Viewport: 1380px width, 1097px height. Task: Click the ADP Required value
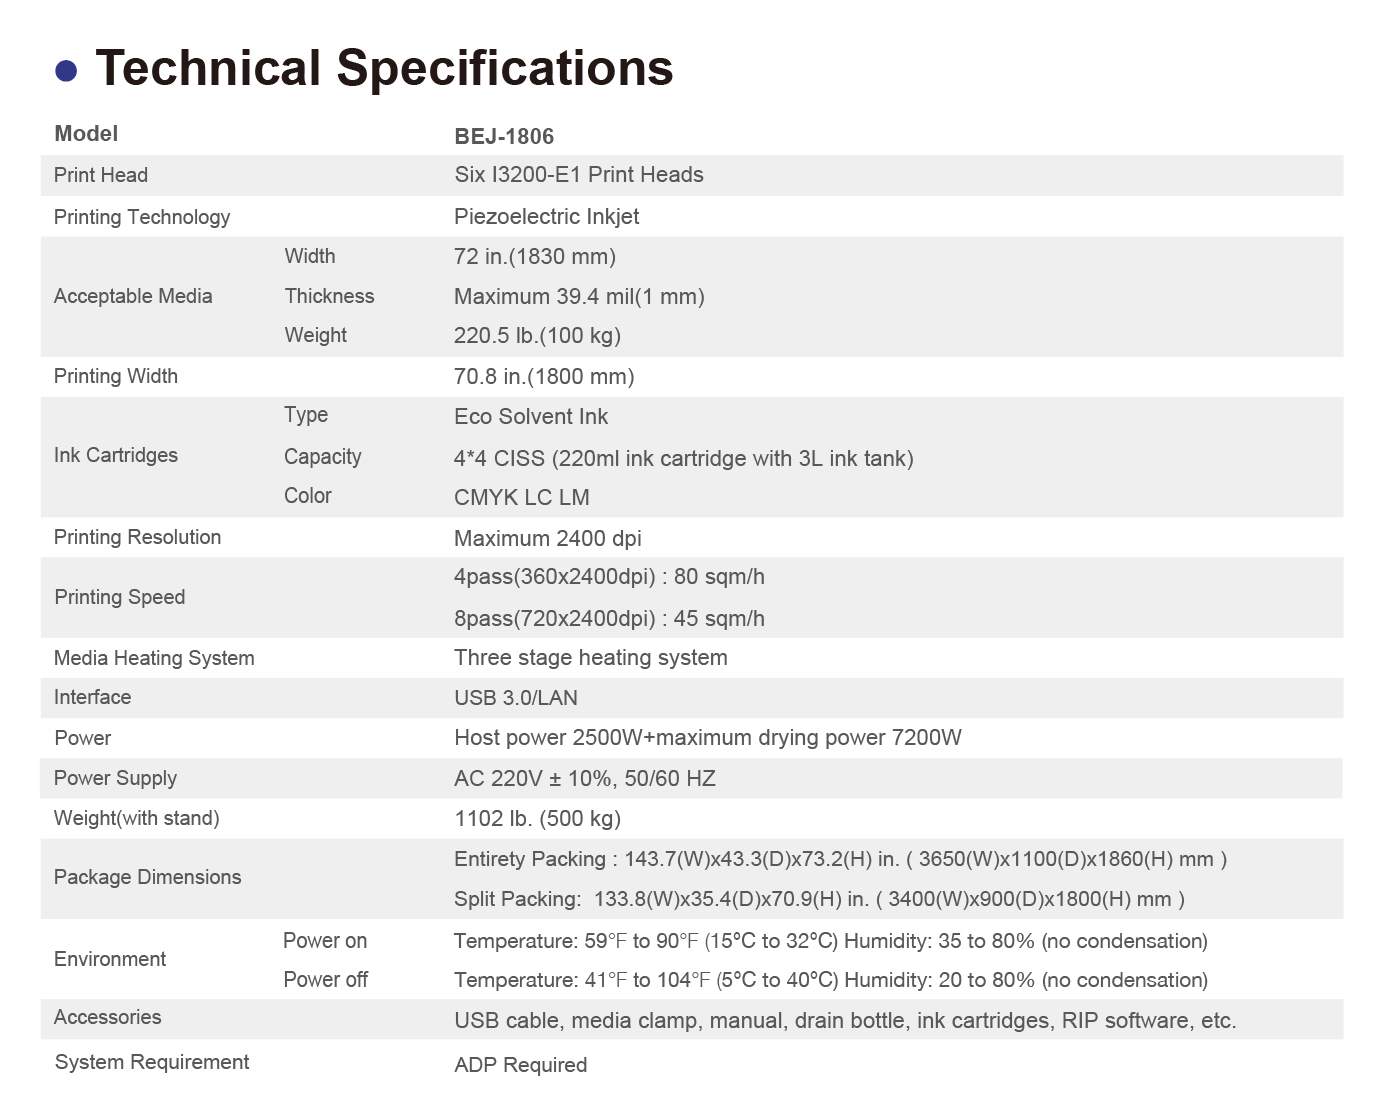(x=520, y=1065)
